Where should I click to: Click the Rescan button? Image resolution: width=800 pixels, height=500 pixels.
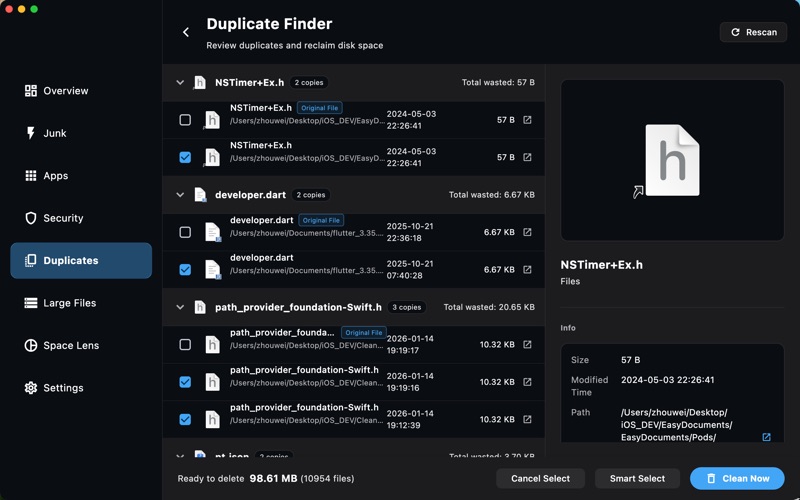[x=753, y=32]
